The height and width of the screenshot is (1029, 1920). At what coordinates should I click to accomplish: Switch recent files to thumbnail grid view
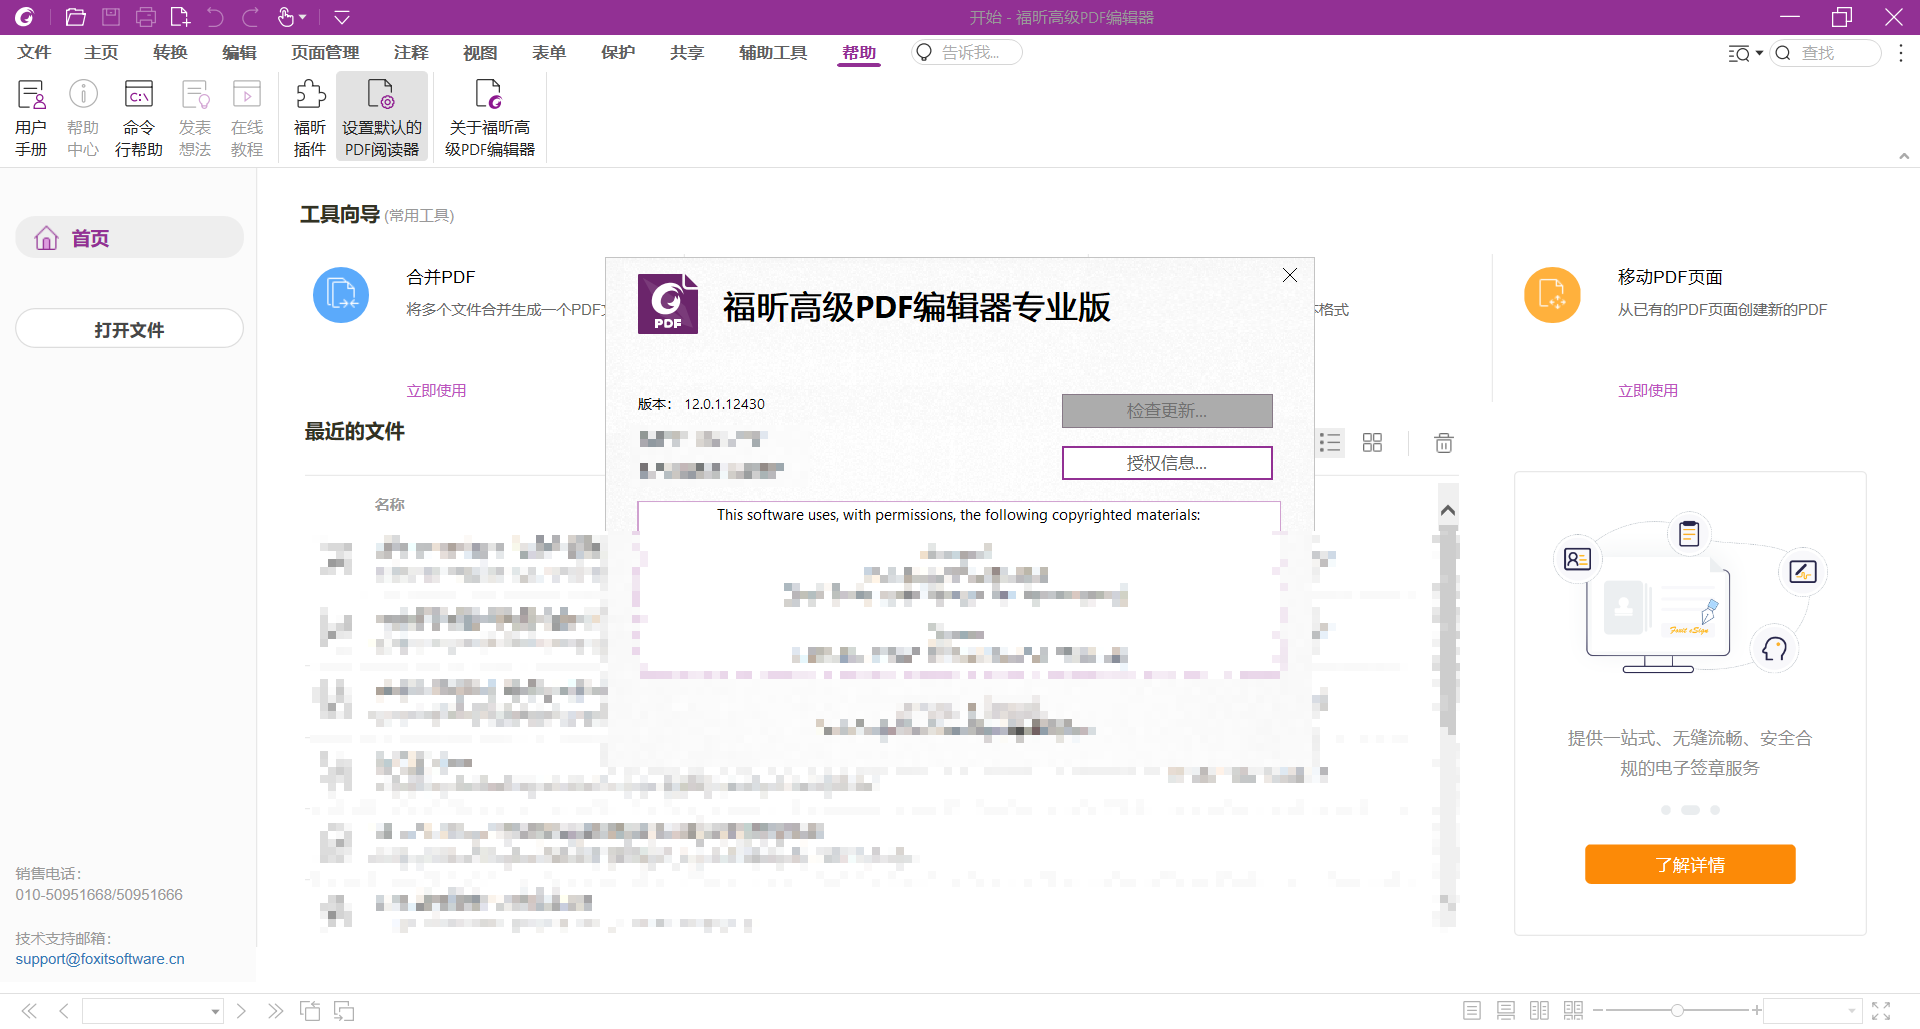[x=1372, y=443]
